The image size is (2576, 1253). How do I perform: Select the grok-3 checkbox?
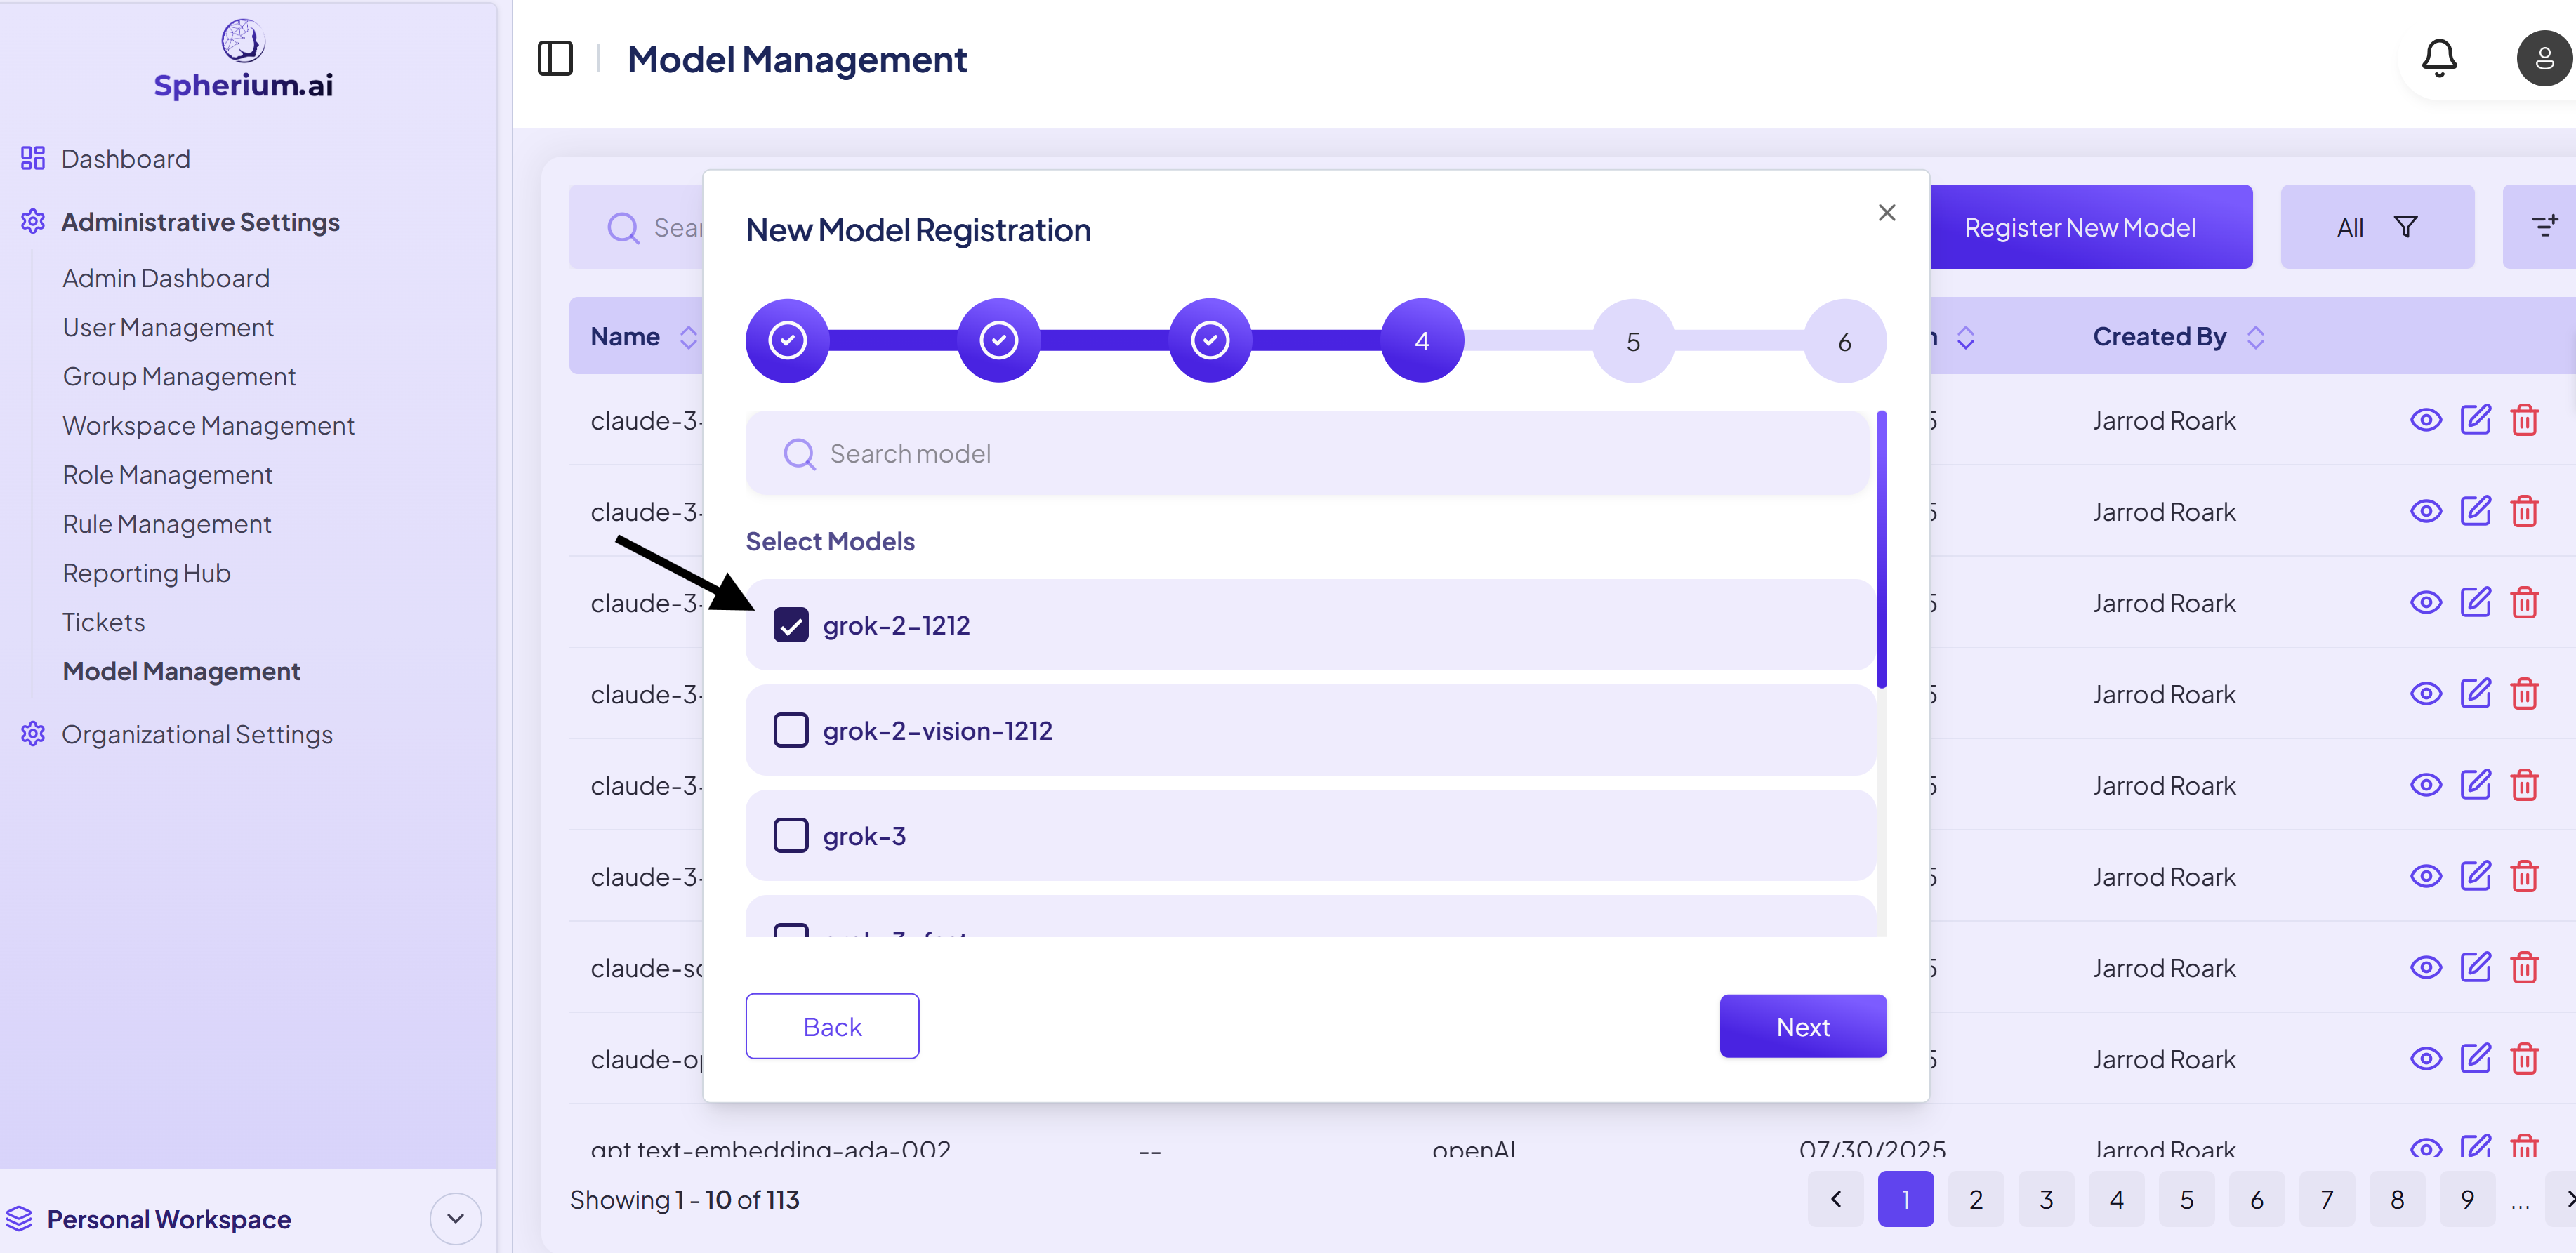click(x=790, y=836)
